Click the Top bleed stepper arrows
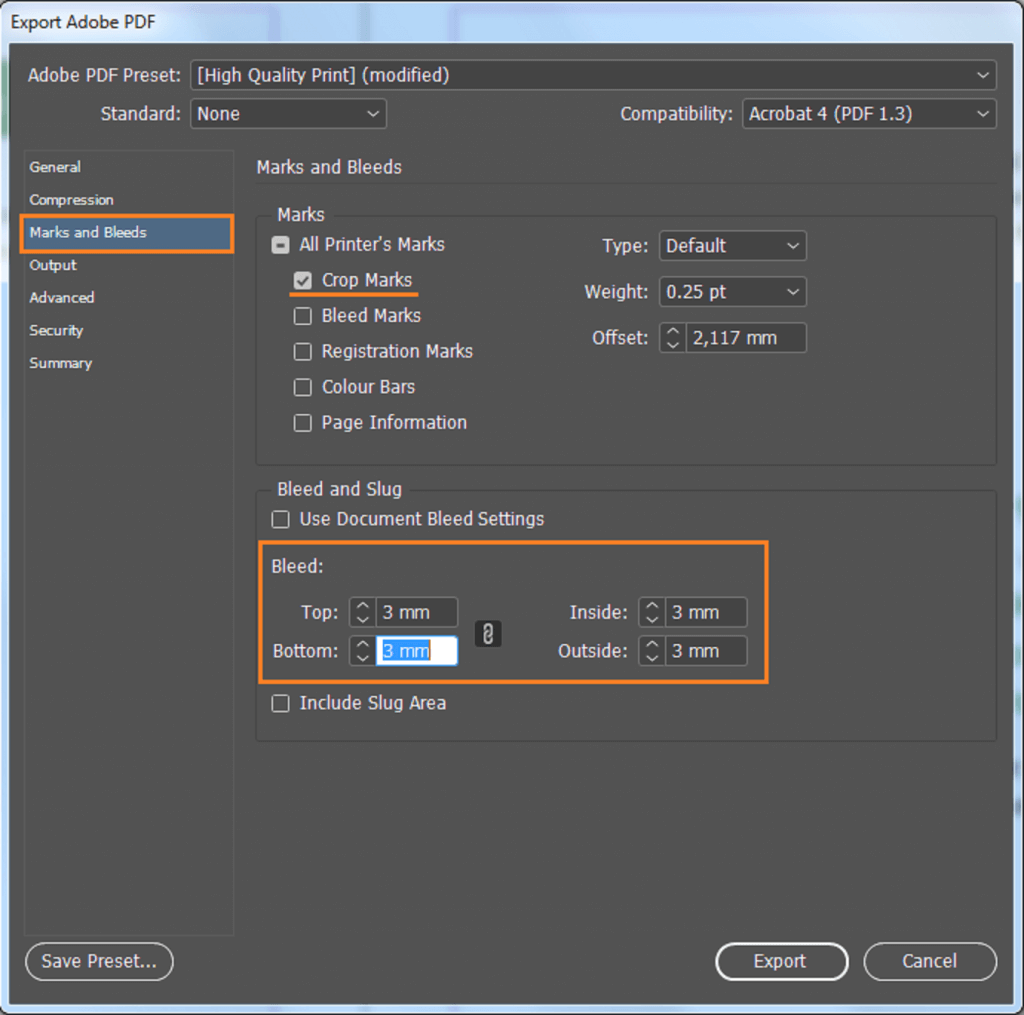 tap(362, 612)
